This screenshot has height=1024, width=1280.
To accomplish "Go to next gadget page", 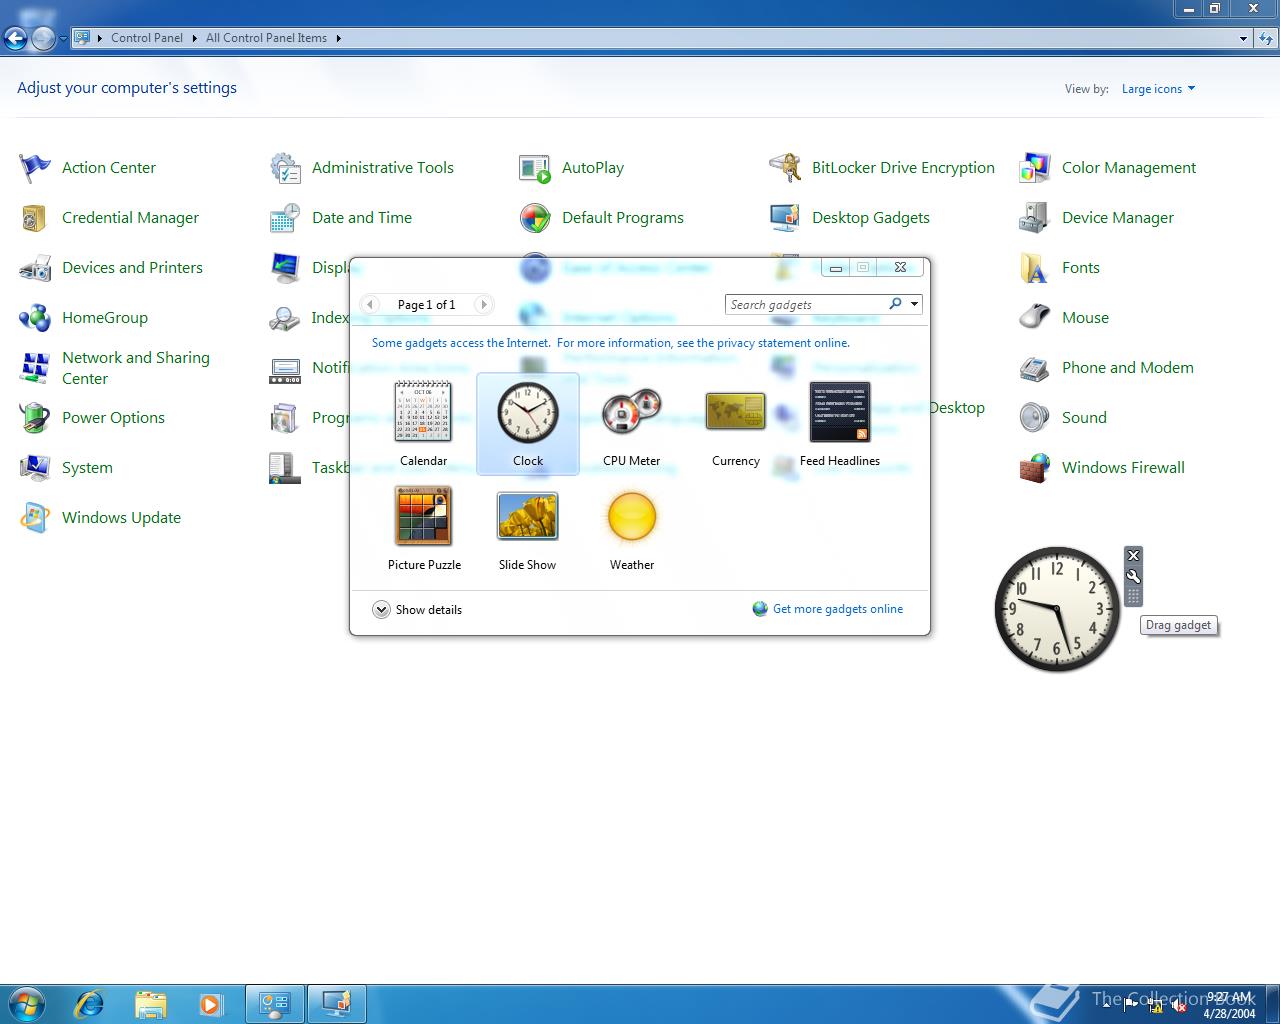I will (x=484, y=304).
